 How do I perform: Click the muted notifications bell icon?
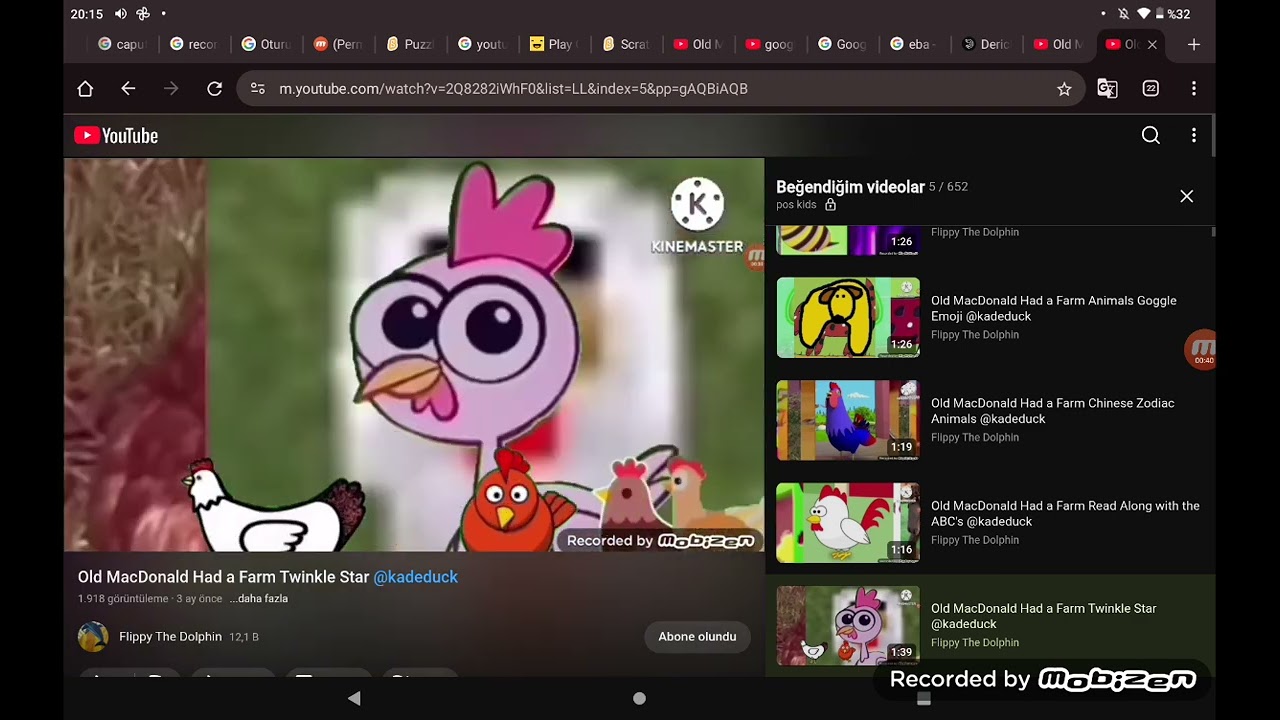tap(1124, 14)
